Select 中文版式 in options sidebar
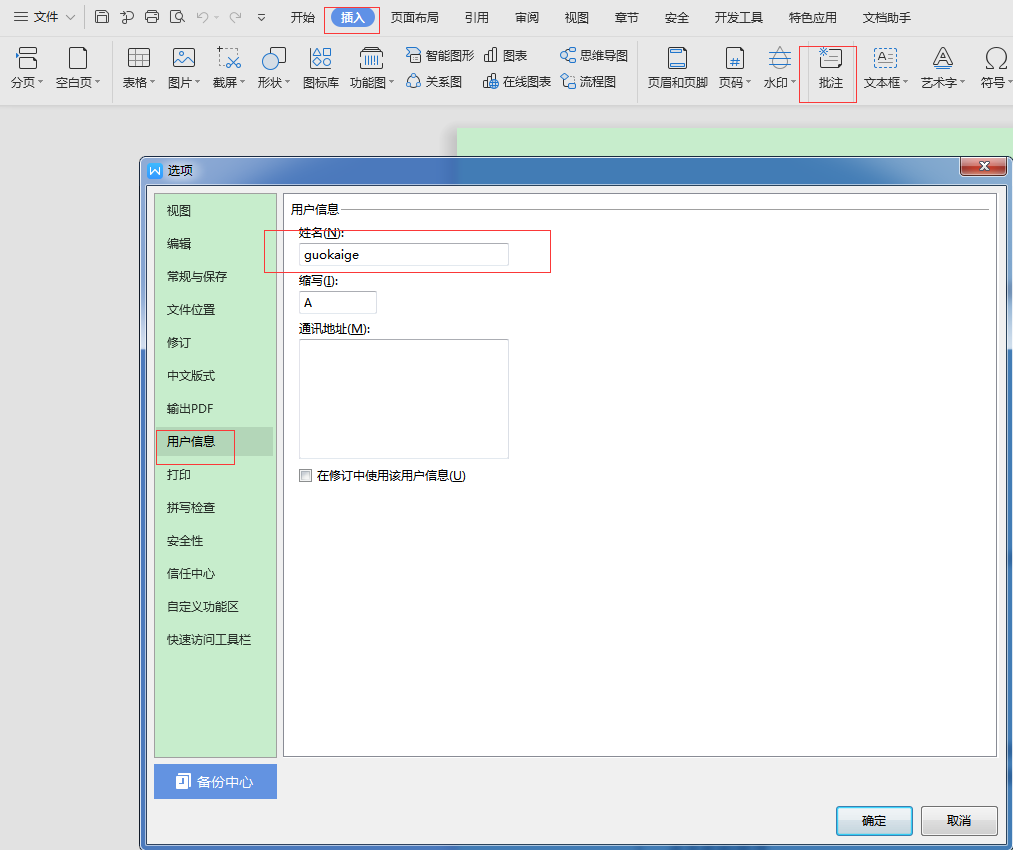 (x=191, y=375)
